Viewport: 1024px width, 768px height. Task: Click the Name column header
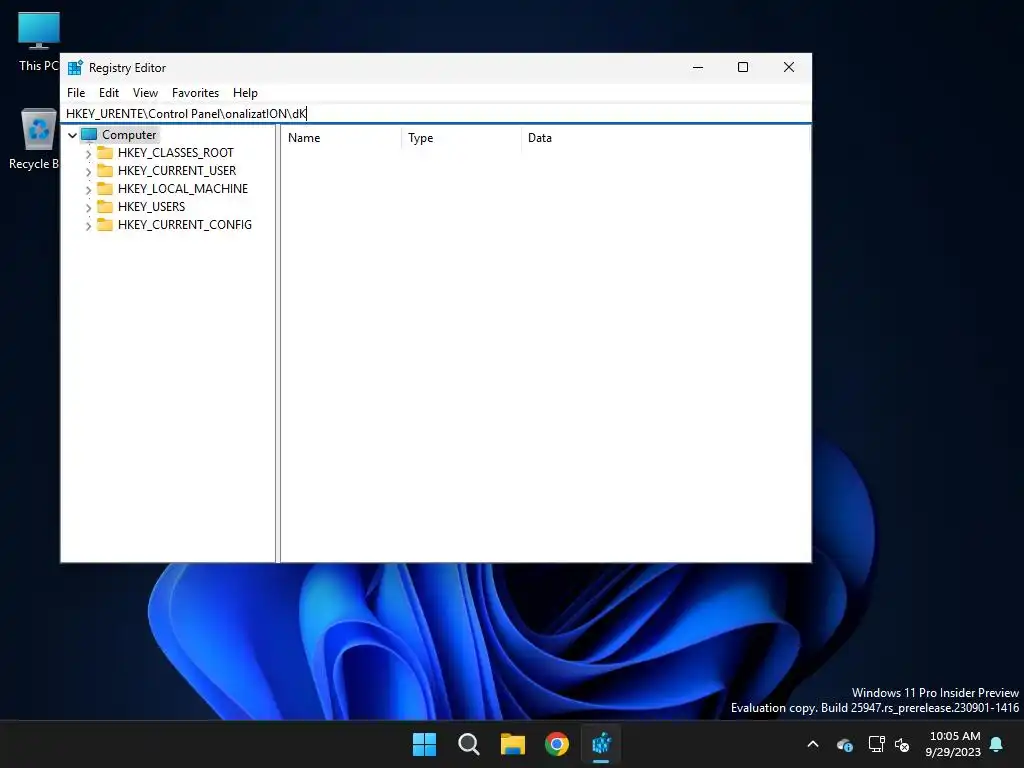coord(341,138)
